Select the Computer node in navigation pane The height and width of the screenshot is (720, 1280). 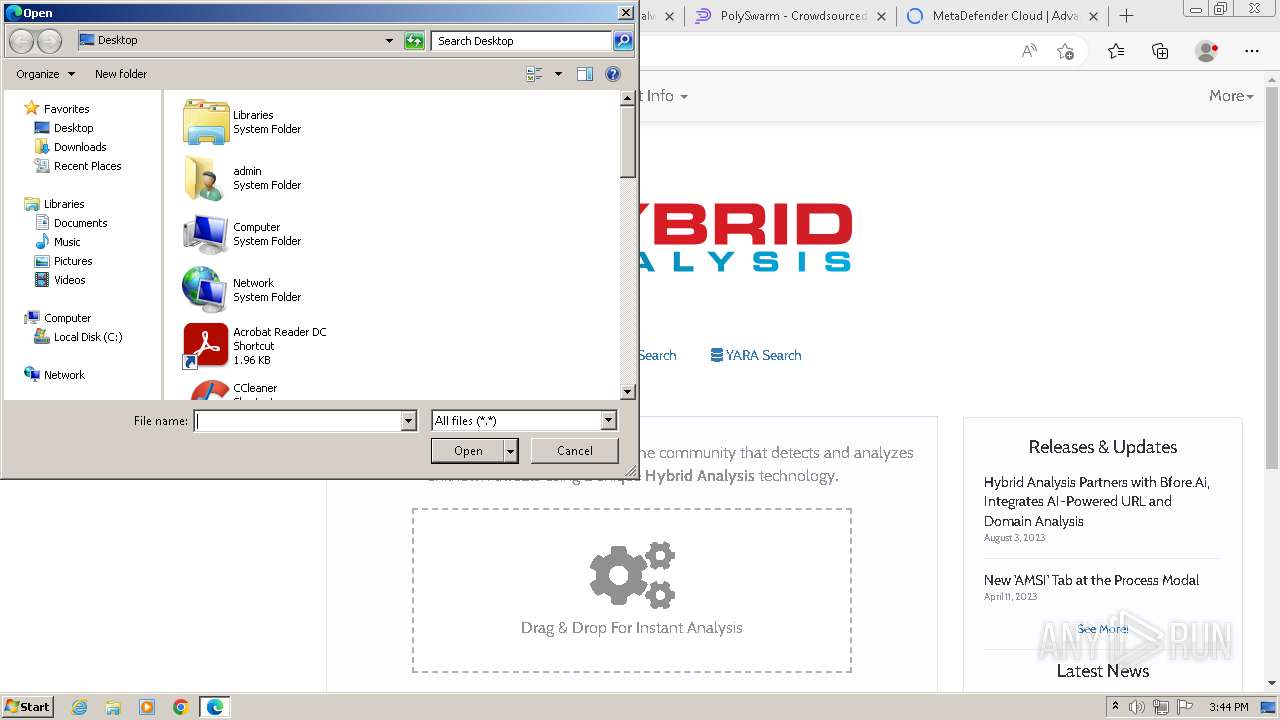58,318
